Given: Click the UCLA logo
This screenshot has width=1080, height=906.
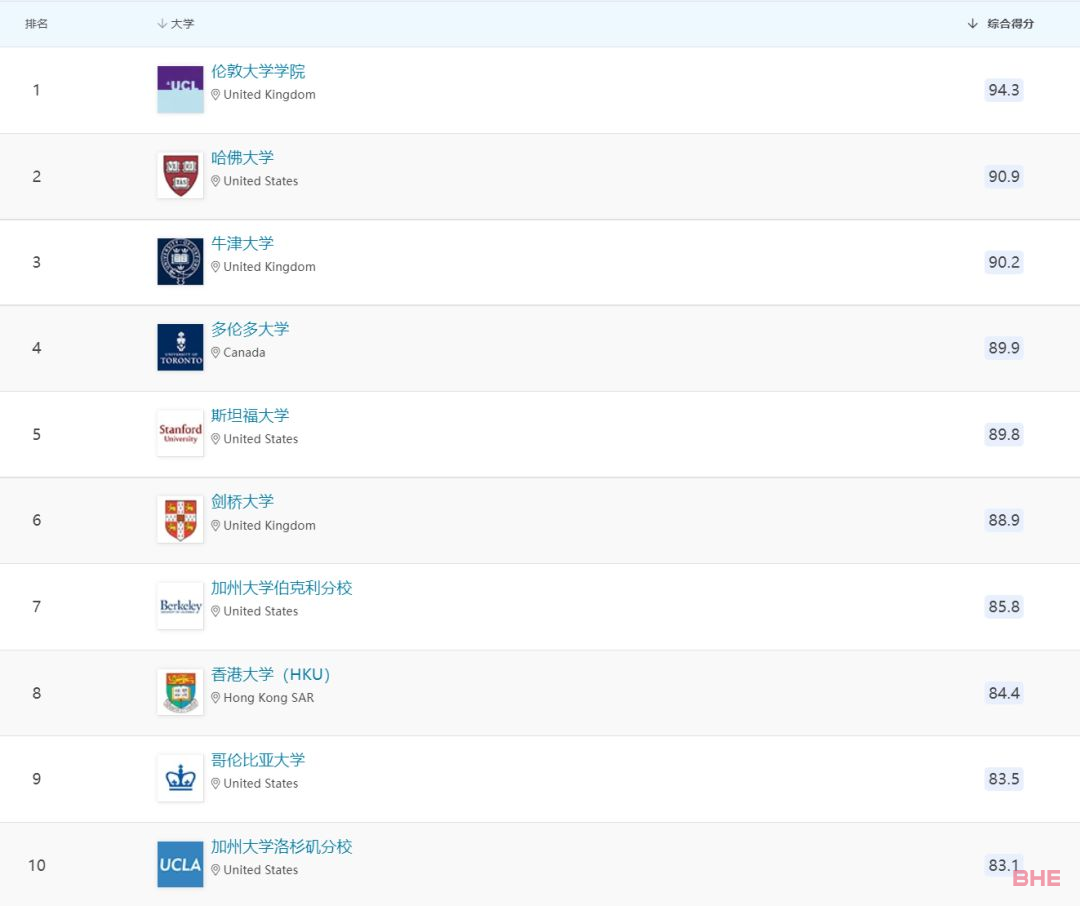Looking at the screenshot, I should tap(180, 865).
